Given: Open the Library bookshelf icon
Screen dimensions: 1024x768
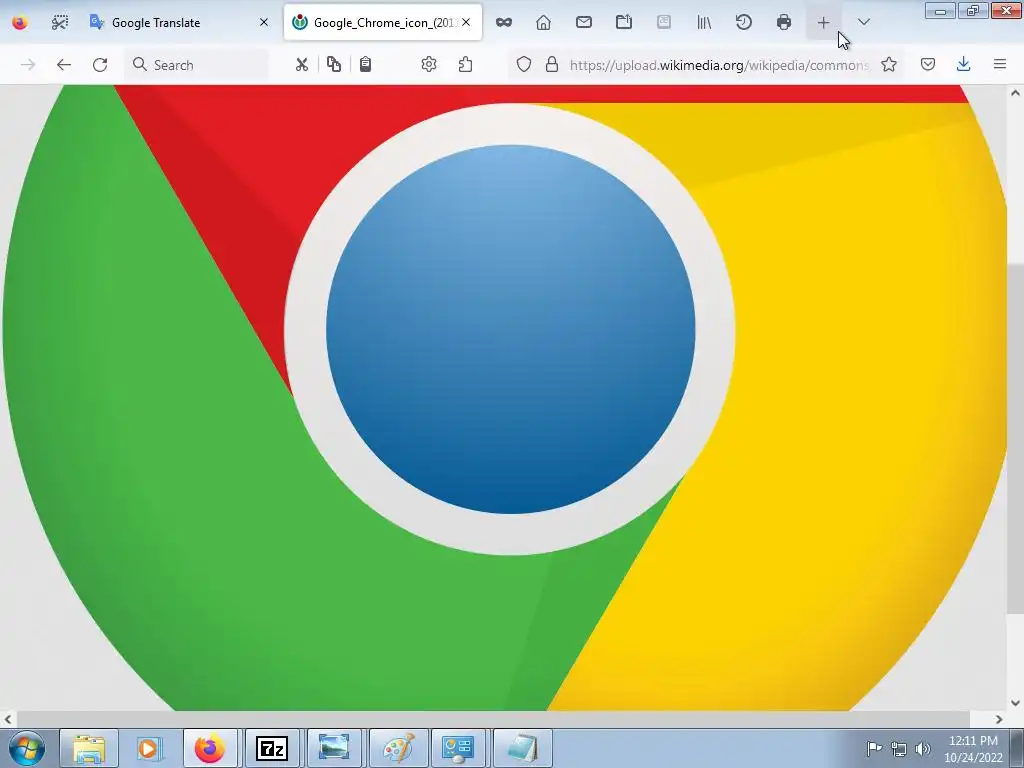Looking at the screenshot, I should click(x=704, y=23).
